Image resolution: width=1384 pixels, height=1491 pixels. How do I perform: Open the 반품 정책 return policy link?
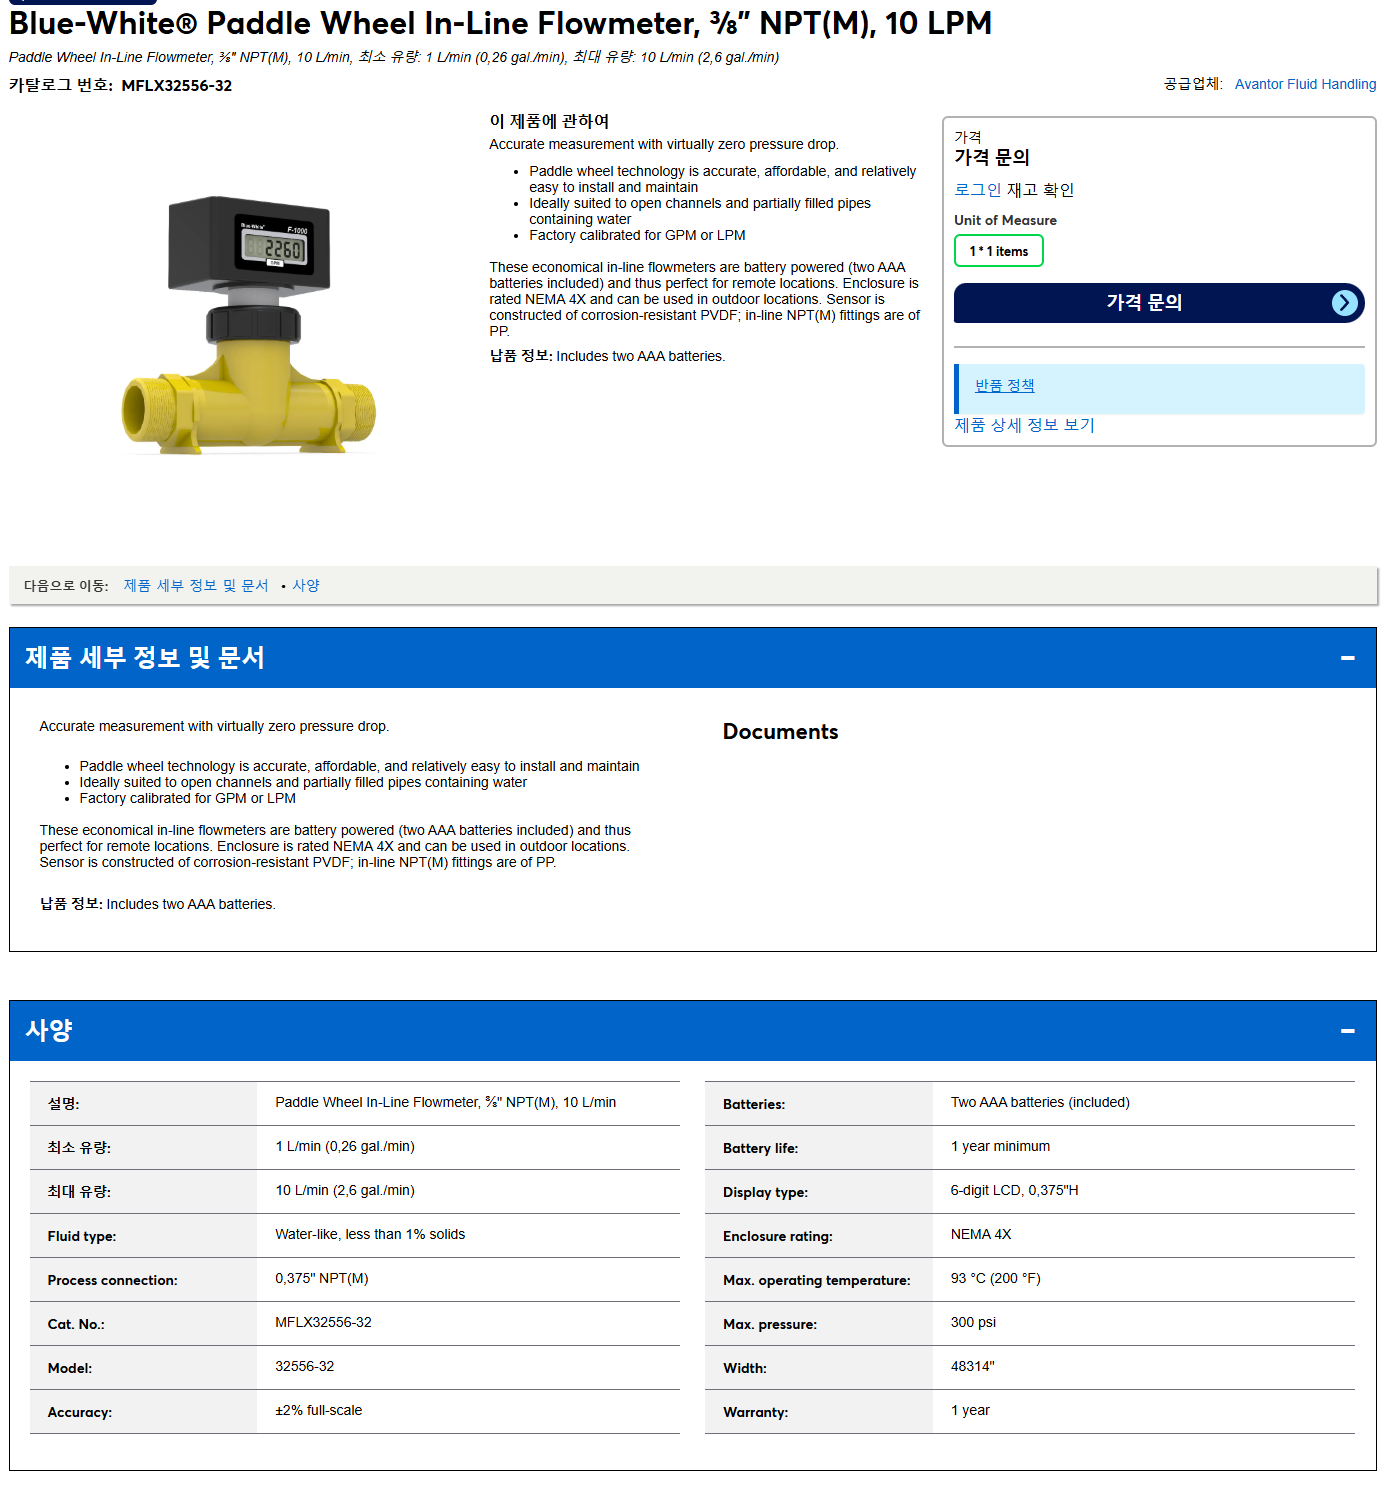(x=1004, y=385)
